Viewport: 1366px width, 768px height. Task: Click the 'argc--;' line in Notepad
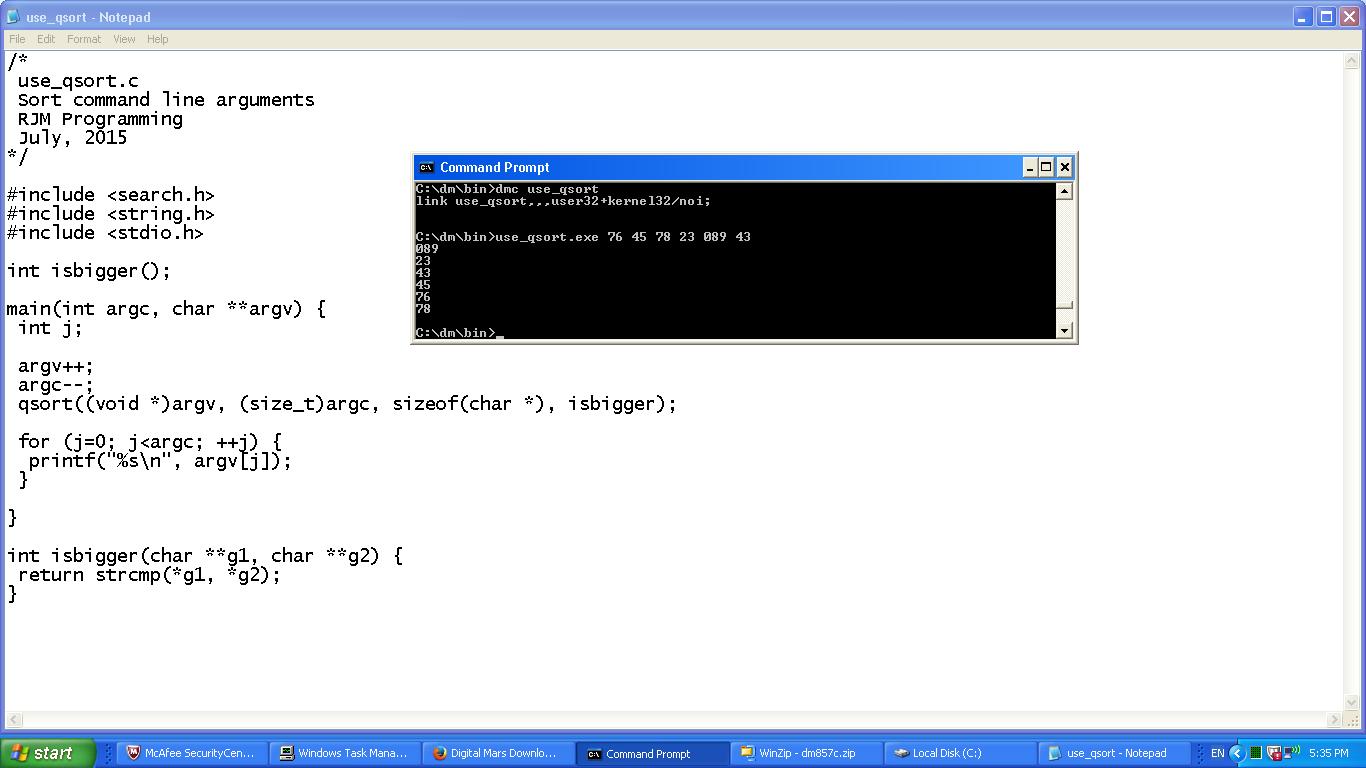click(x=55, y=385)
